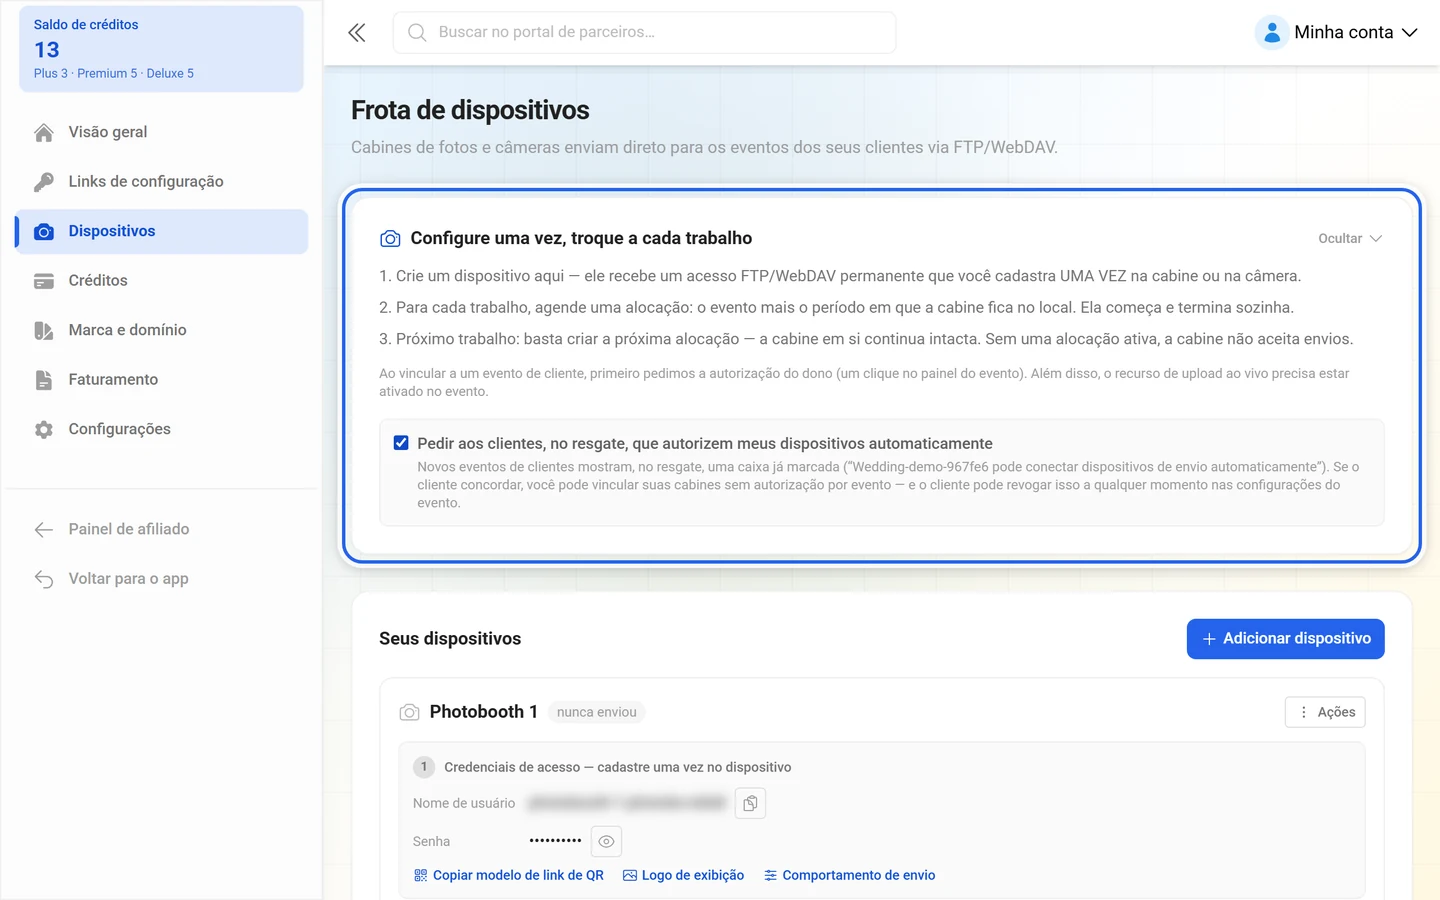
Task: Click the camera icon beside Photobooth 1
Action: tap(409, 712)
